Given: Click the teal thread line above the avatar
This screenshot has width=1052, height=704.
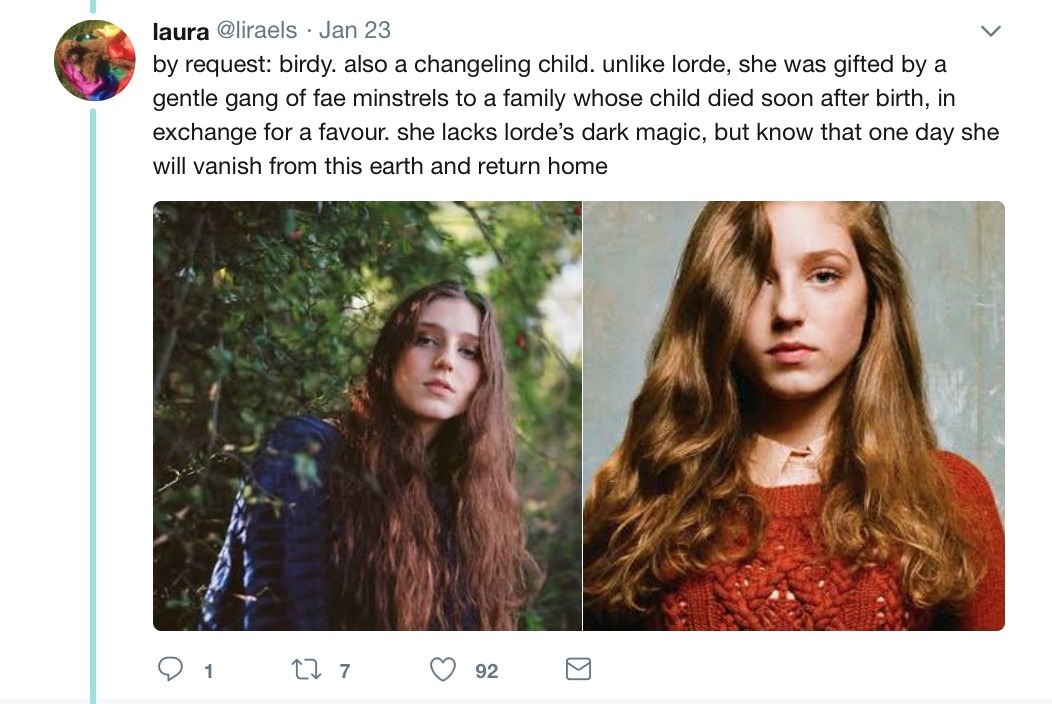Looking at the screenshot, I should [x=93, y=6].
